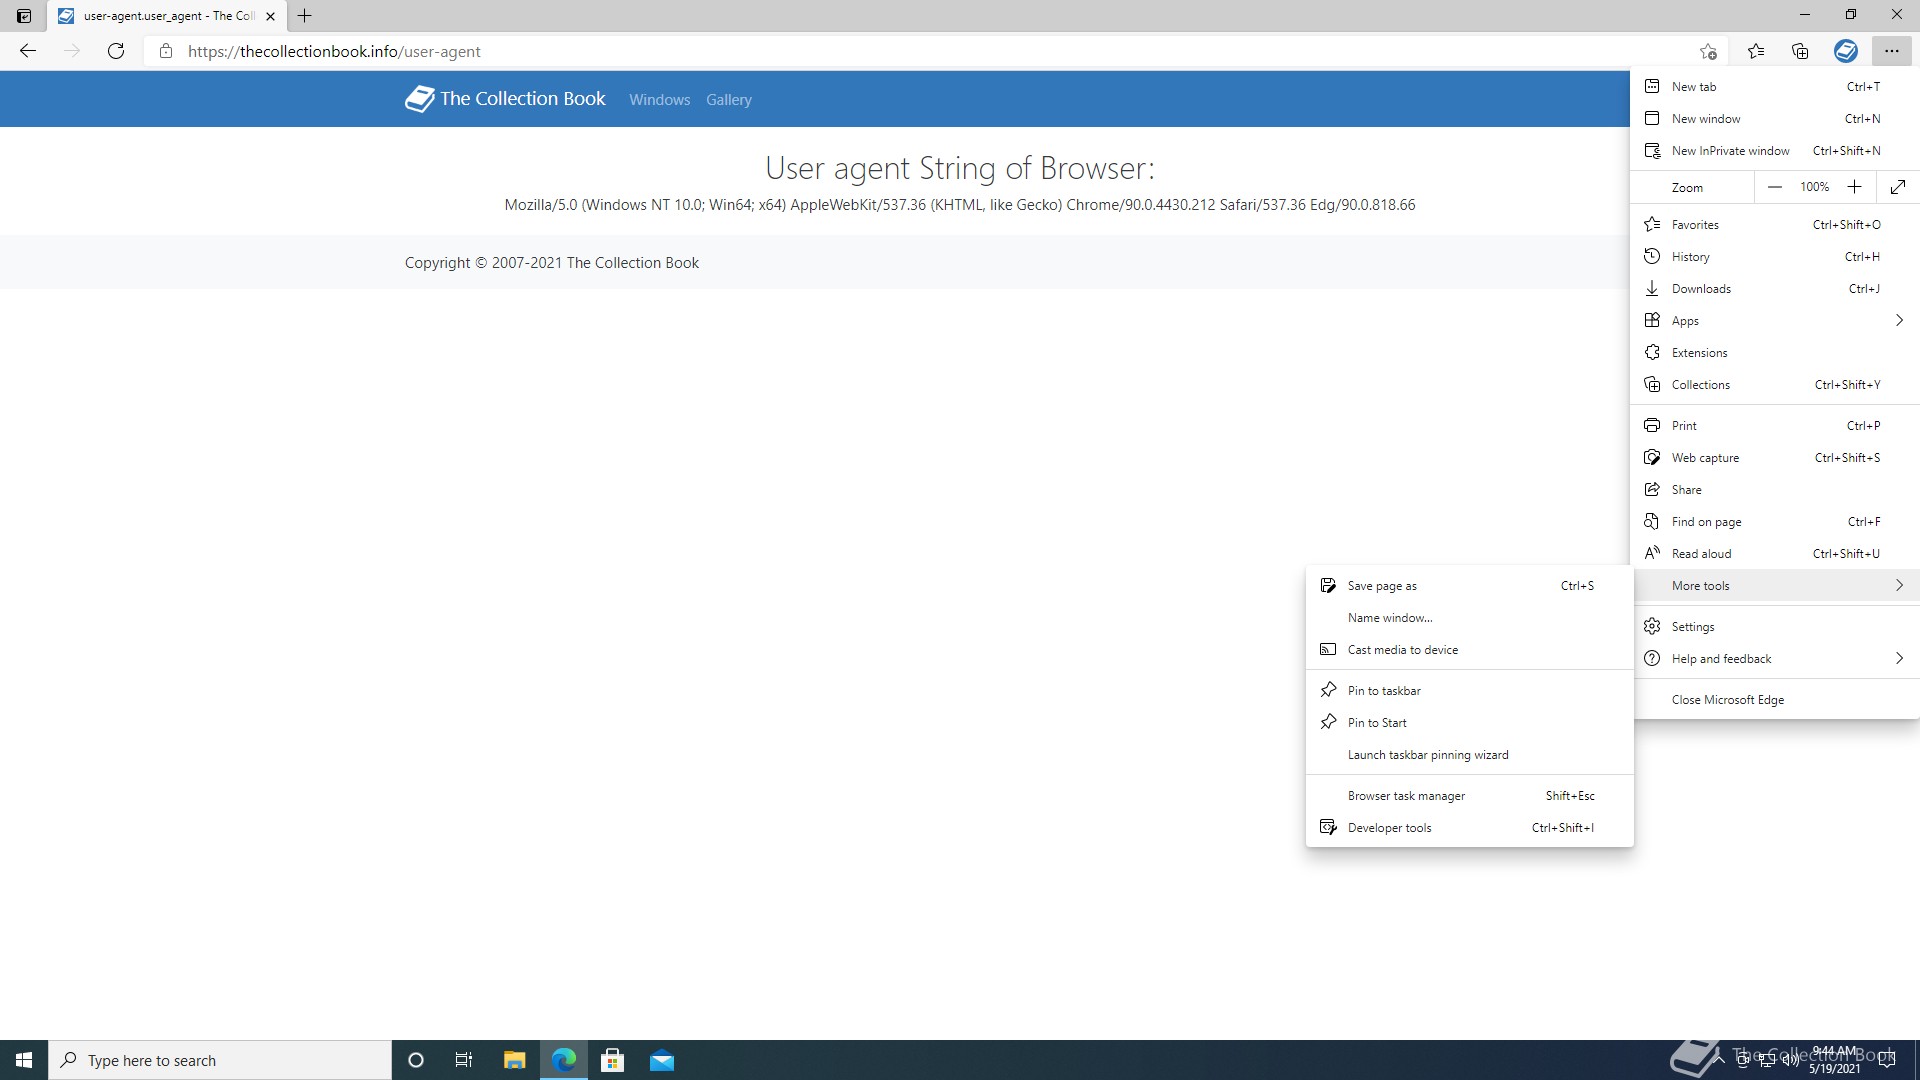Open Developer tools
Screen dimensions: 1920x1080
click(x=1469, y=828)
